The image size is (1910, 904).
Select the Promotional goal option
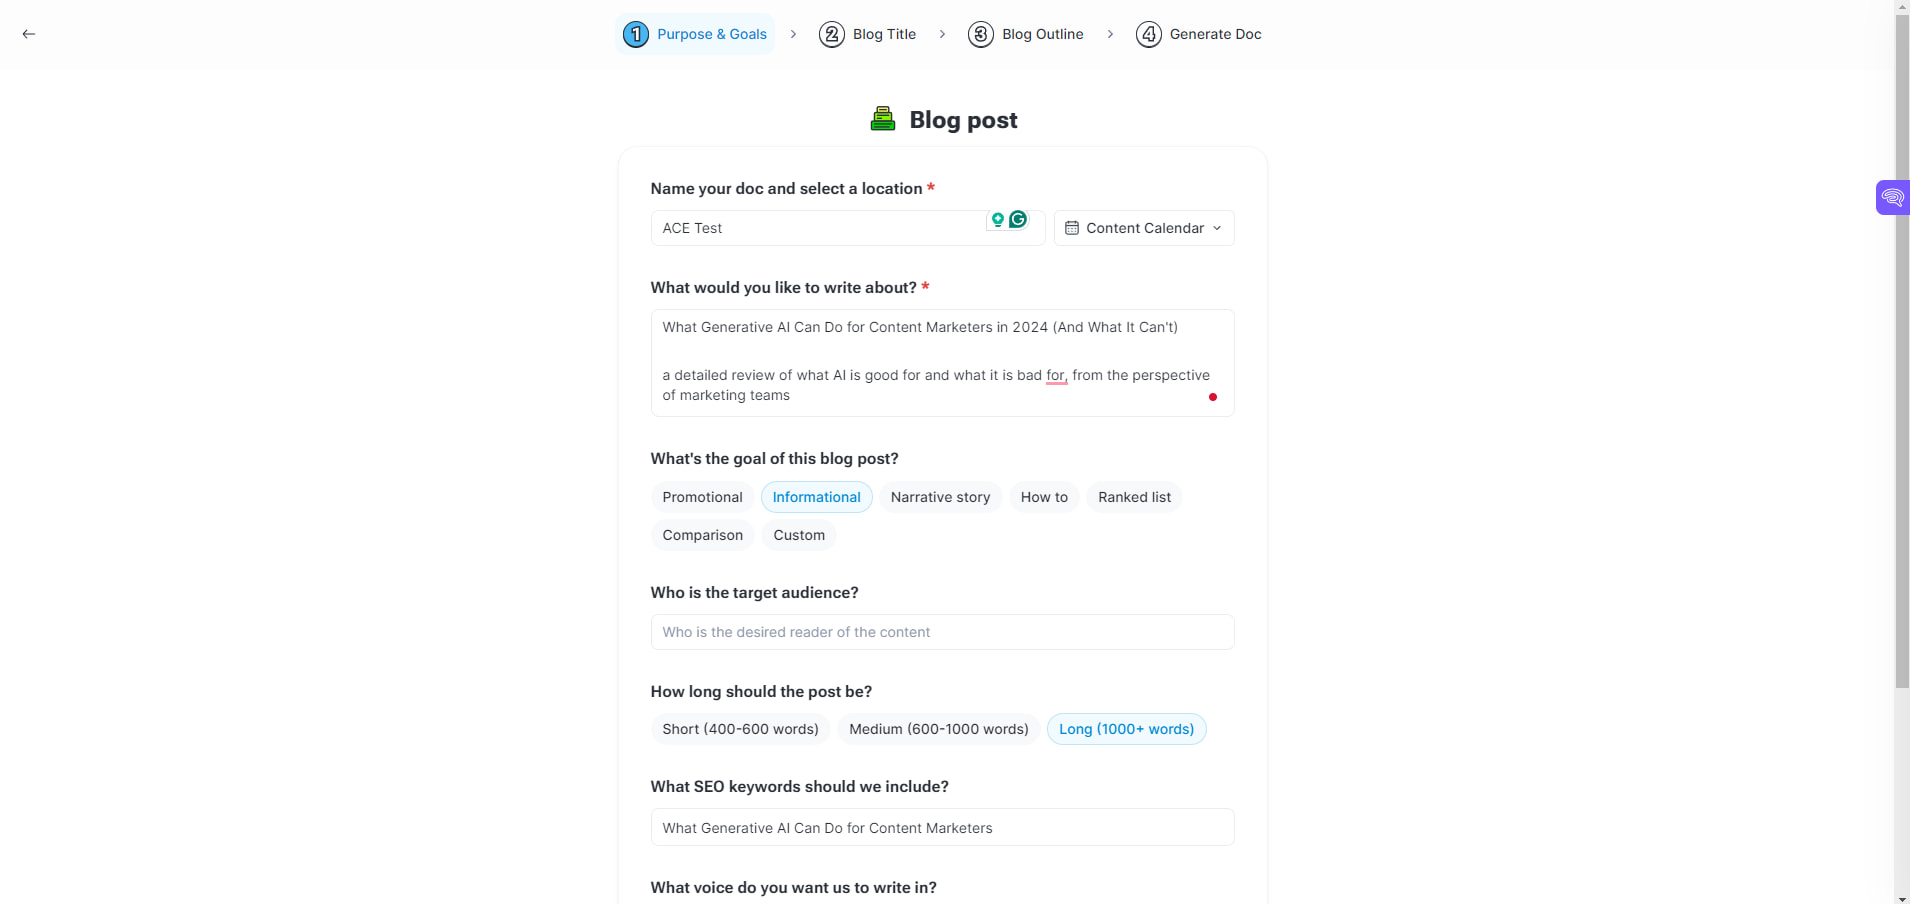click(702, 497)
